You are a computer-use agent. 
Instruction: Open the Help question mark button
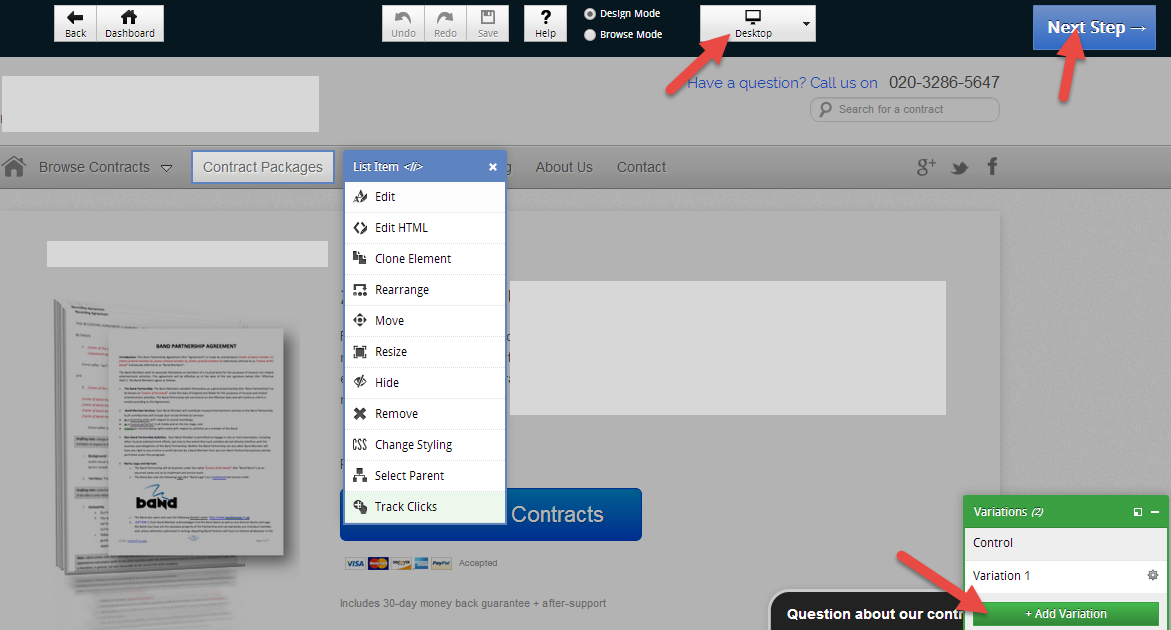pos(545,24)
